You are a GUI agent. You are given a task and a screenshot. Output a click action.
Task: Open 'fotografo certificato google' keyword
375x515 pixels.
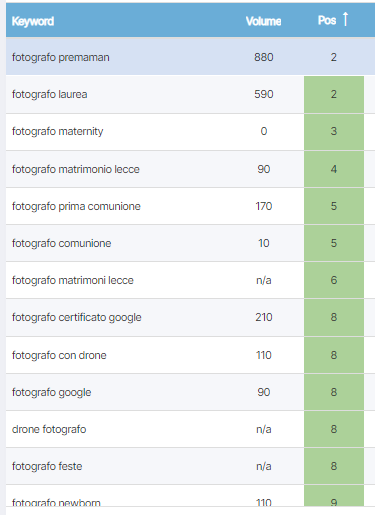(77, 317)
